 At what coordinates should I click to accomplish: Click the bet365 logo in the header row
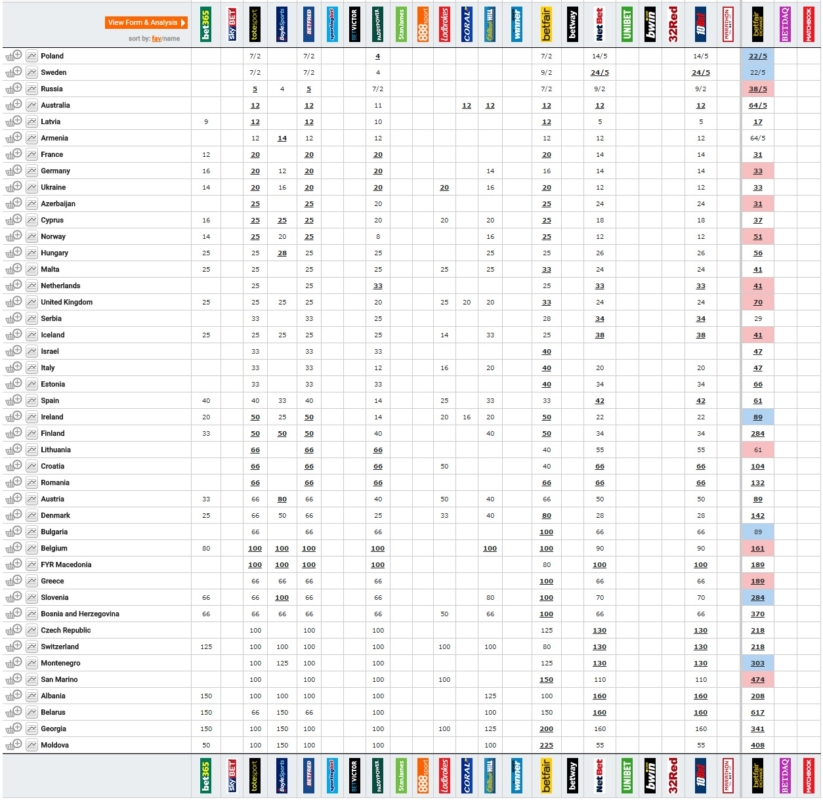pyautogui.click(x=206, y=25)
